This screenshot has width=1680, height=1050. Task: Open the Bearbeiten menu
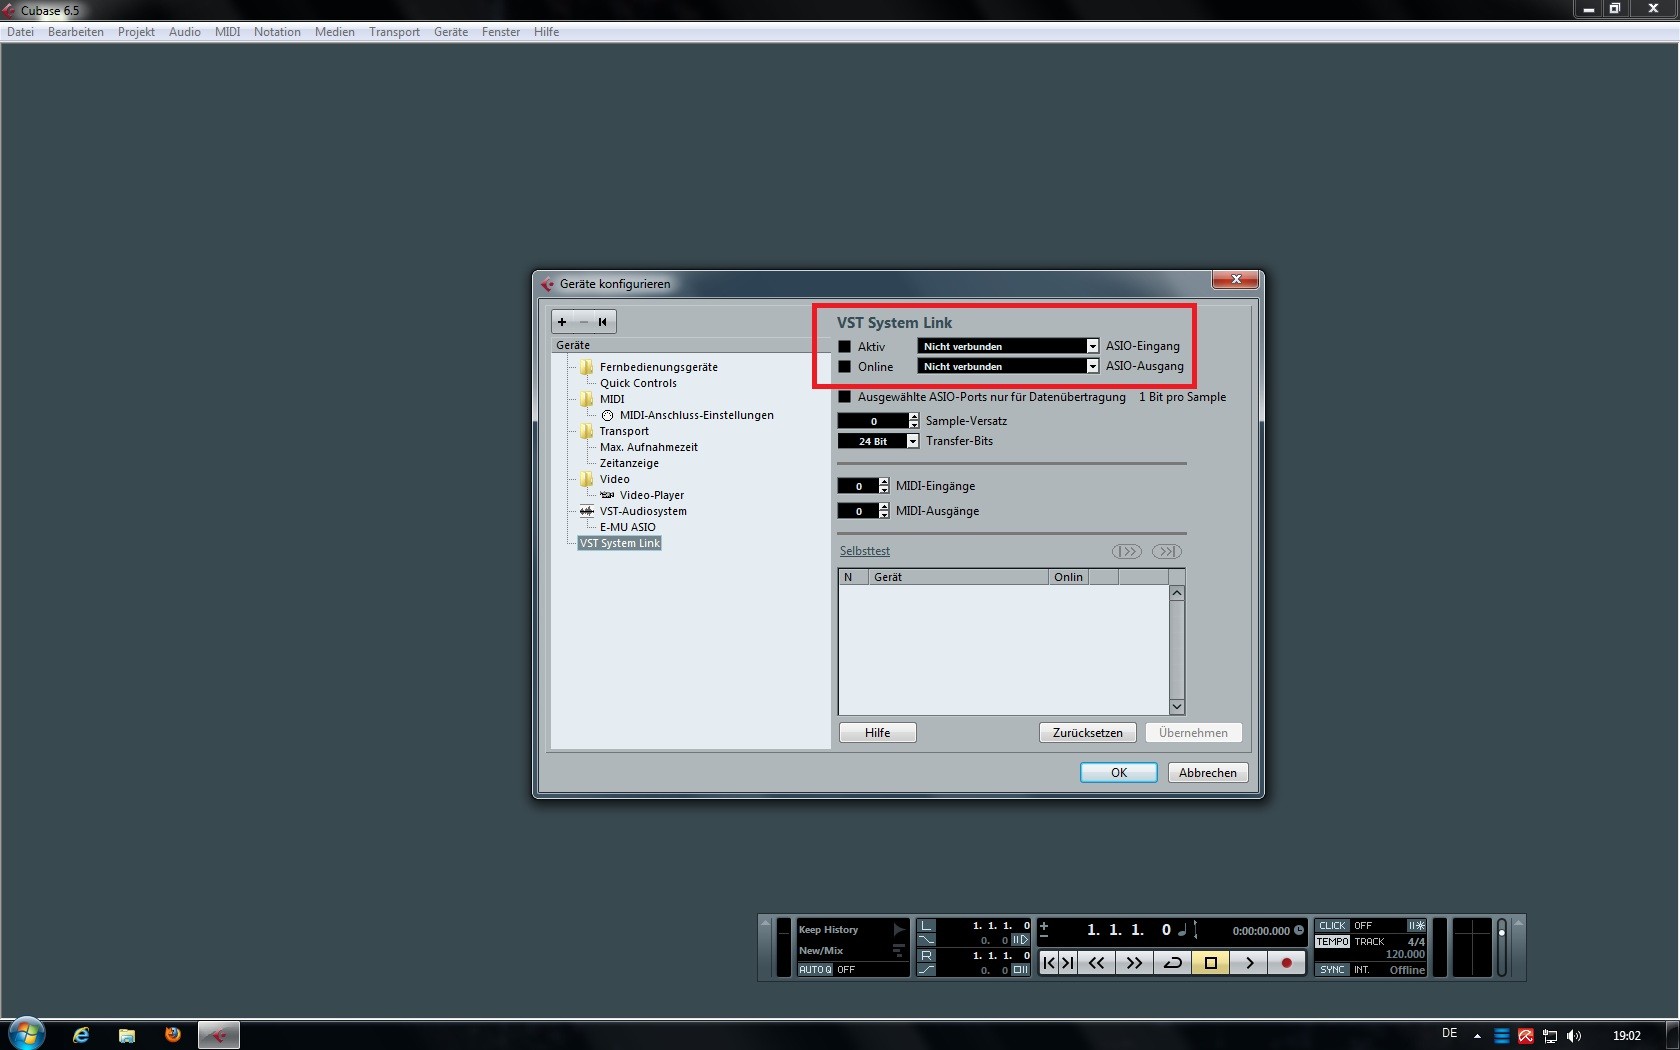click(76, 32)
